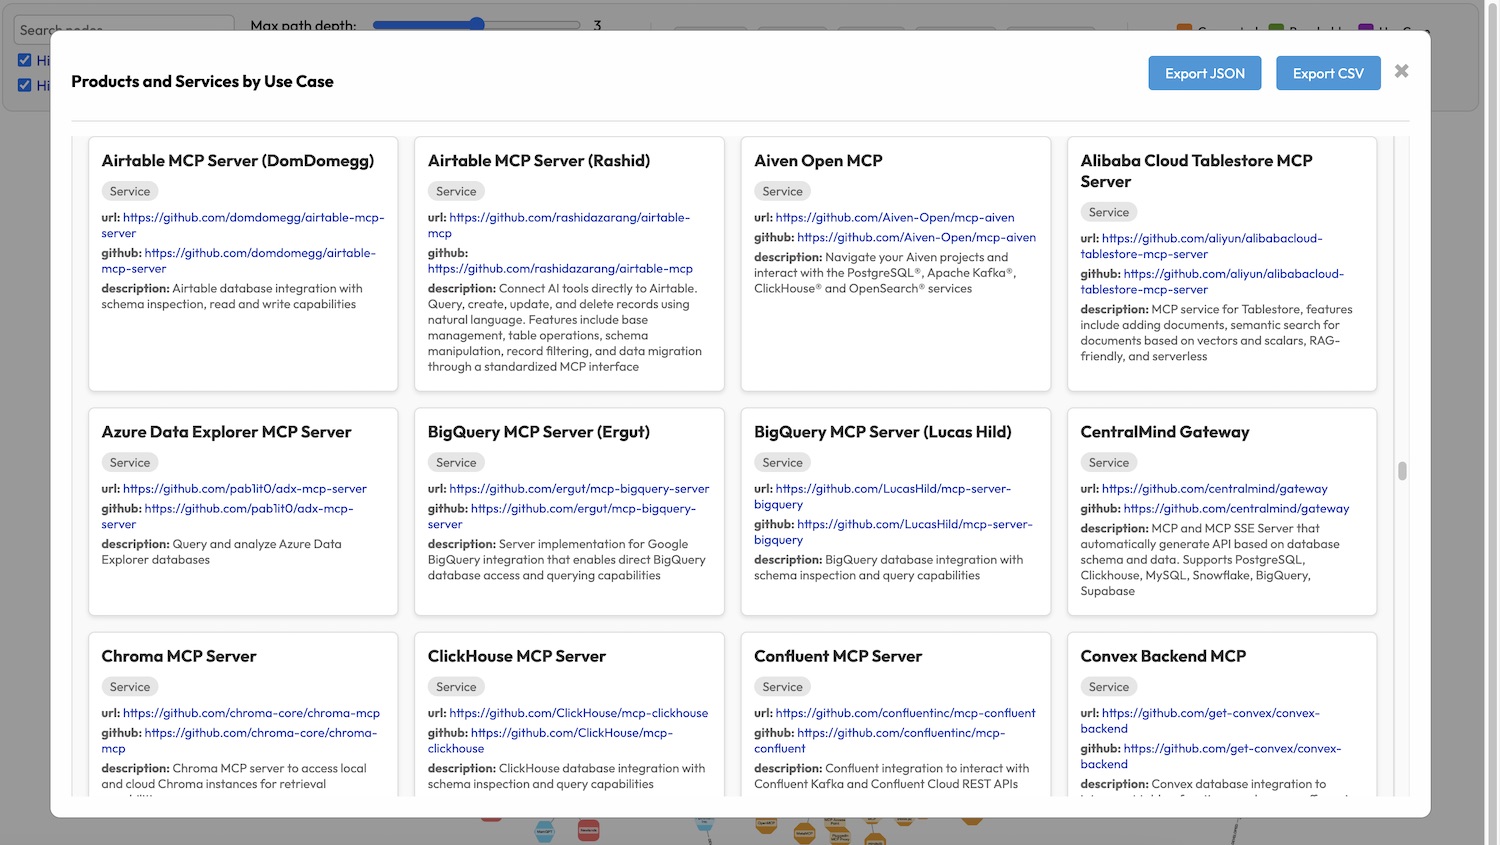Screen dimensions: 1500x845
Task: Click the Airtable MCP Server (Rashid) card title
Action: click(539, 161)
